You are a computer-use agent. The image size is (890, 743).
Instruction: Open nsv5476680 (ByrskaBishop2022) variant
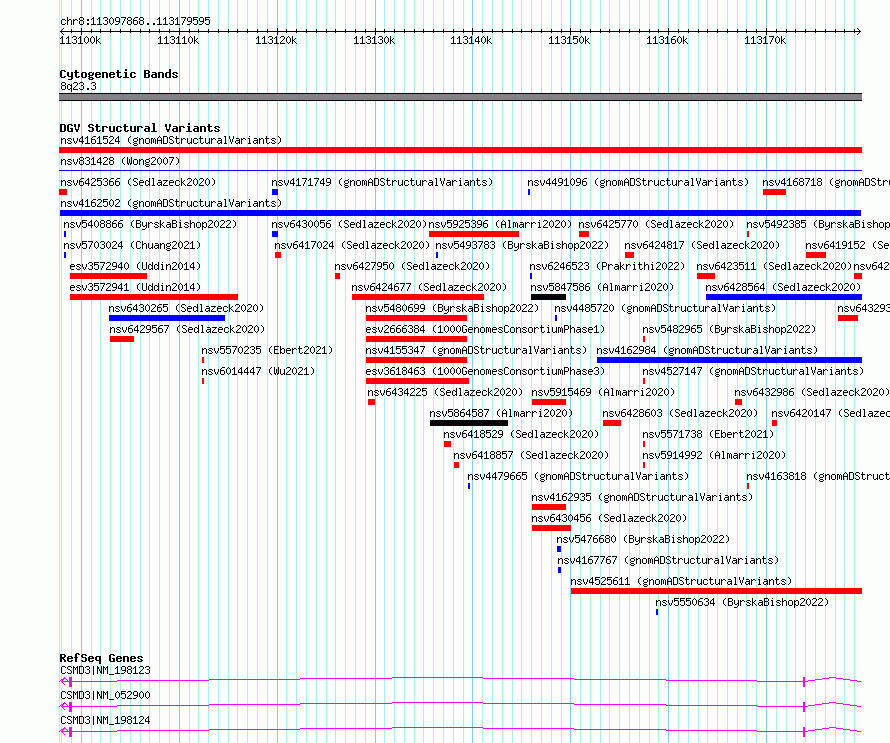[x=643, y=539]
